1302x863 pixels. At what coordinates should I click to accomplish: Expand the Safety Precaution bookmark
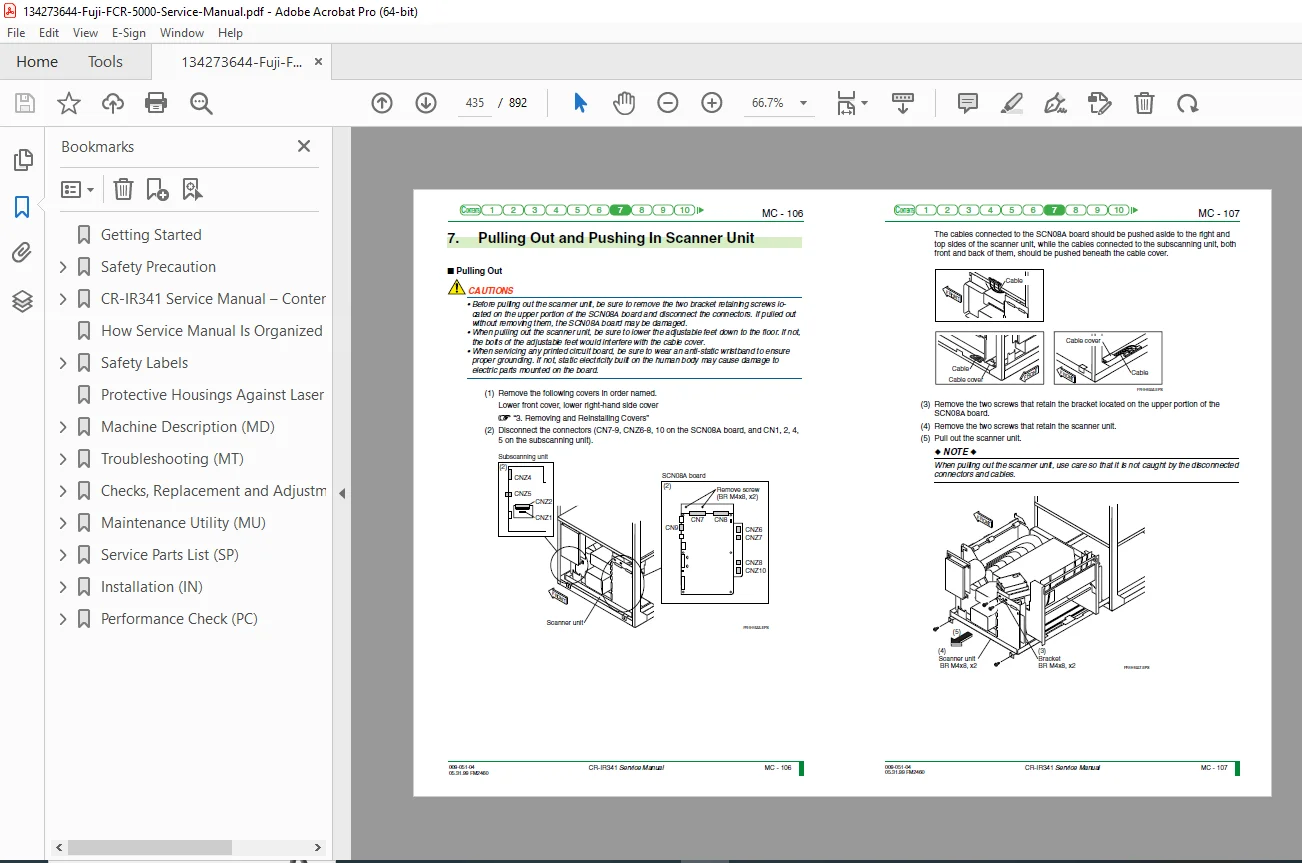[63, 267]
